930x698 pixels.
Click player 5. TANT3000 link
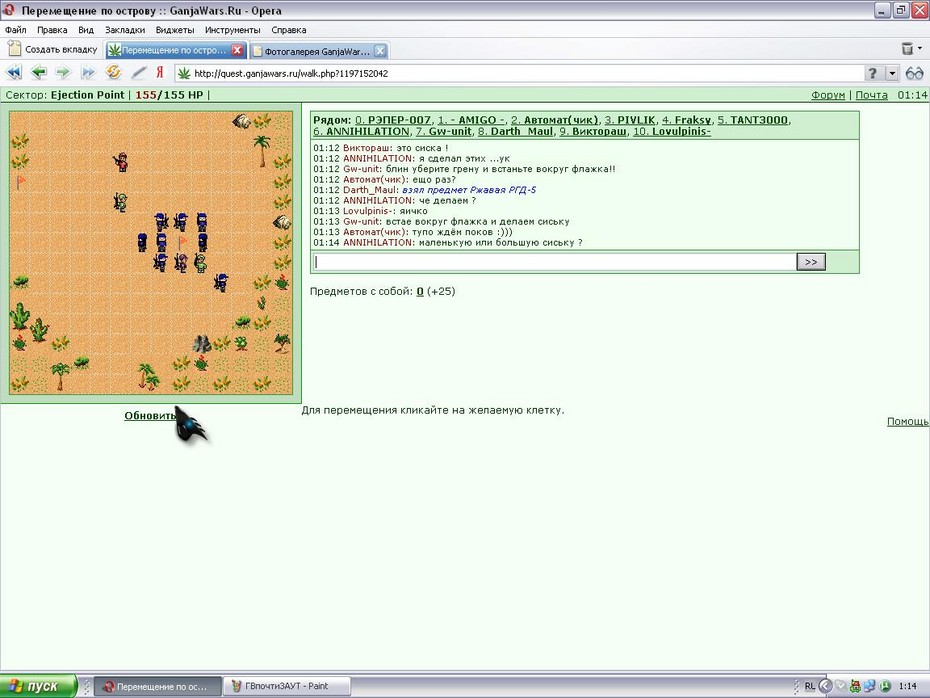(753, 120)
